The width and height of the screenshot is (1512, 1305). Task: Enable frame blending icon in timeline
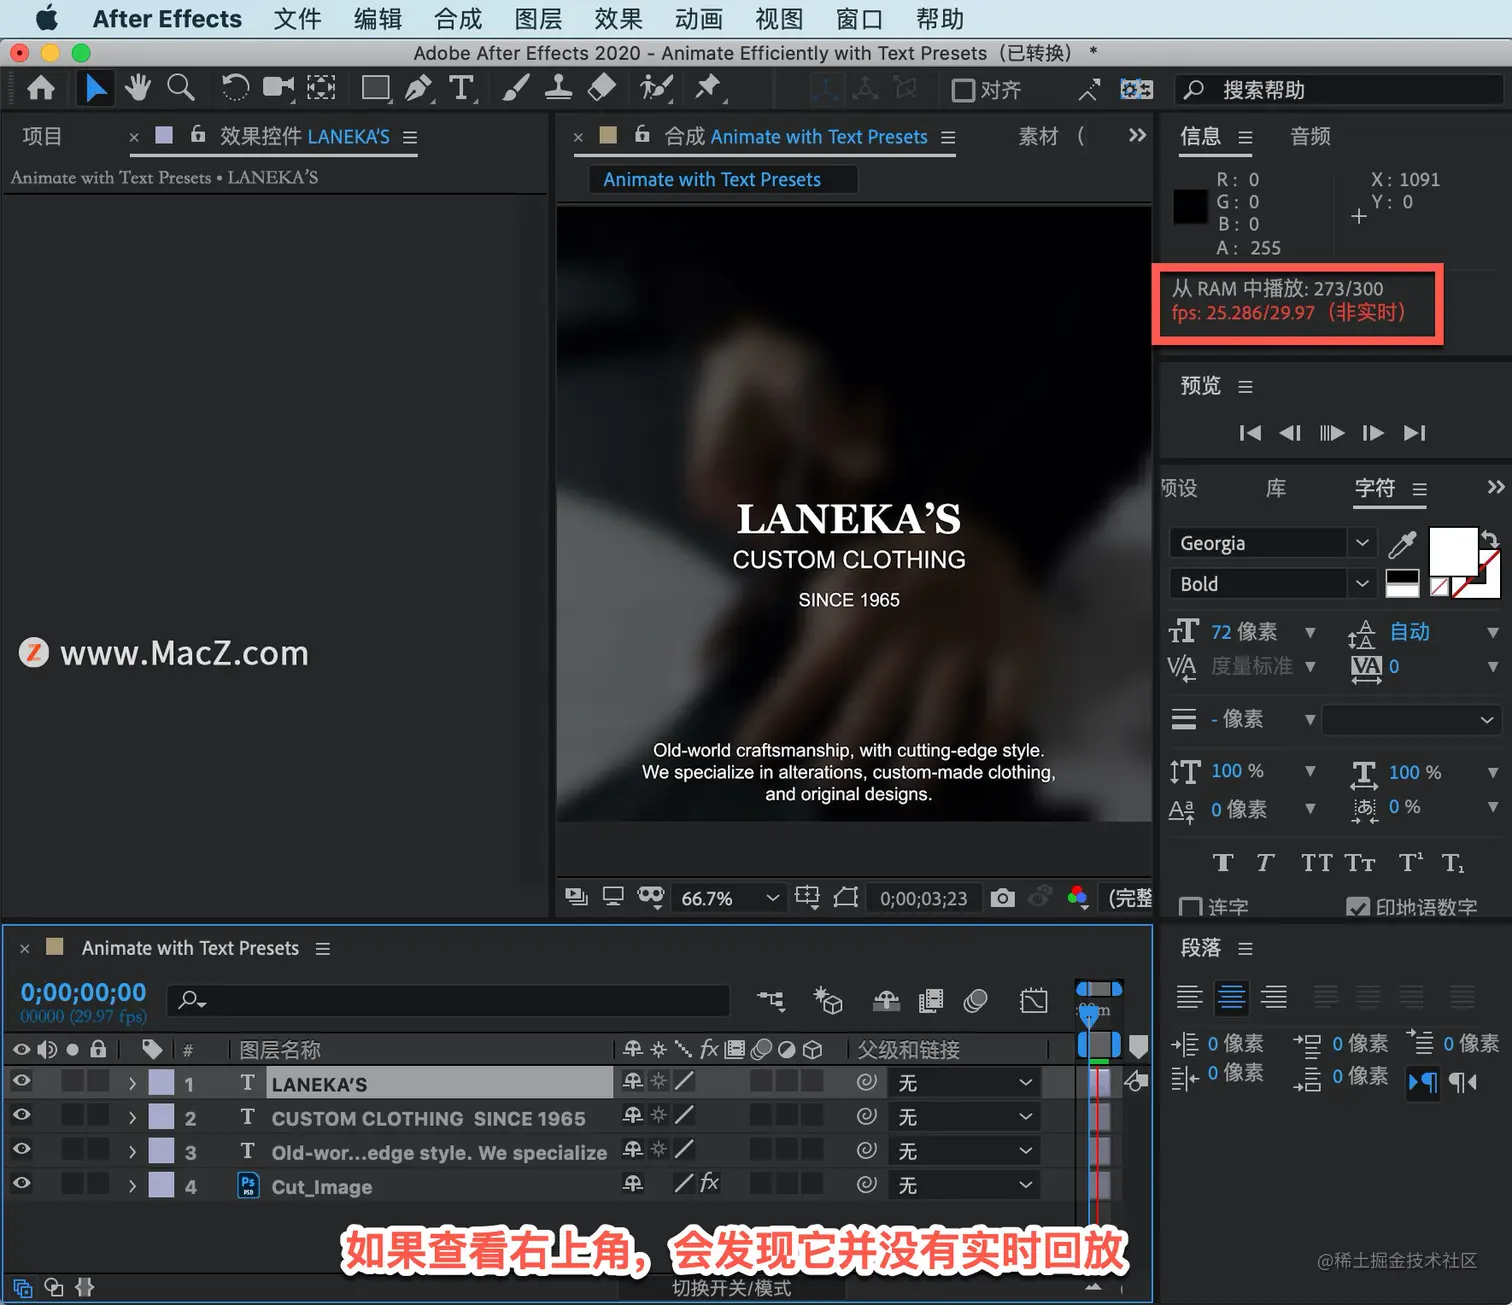coord(930,1000)
